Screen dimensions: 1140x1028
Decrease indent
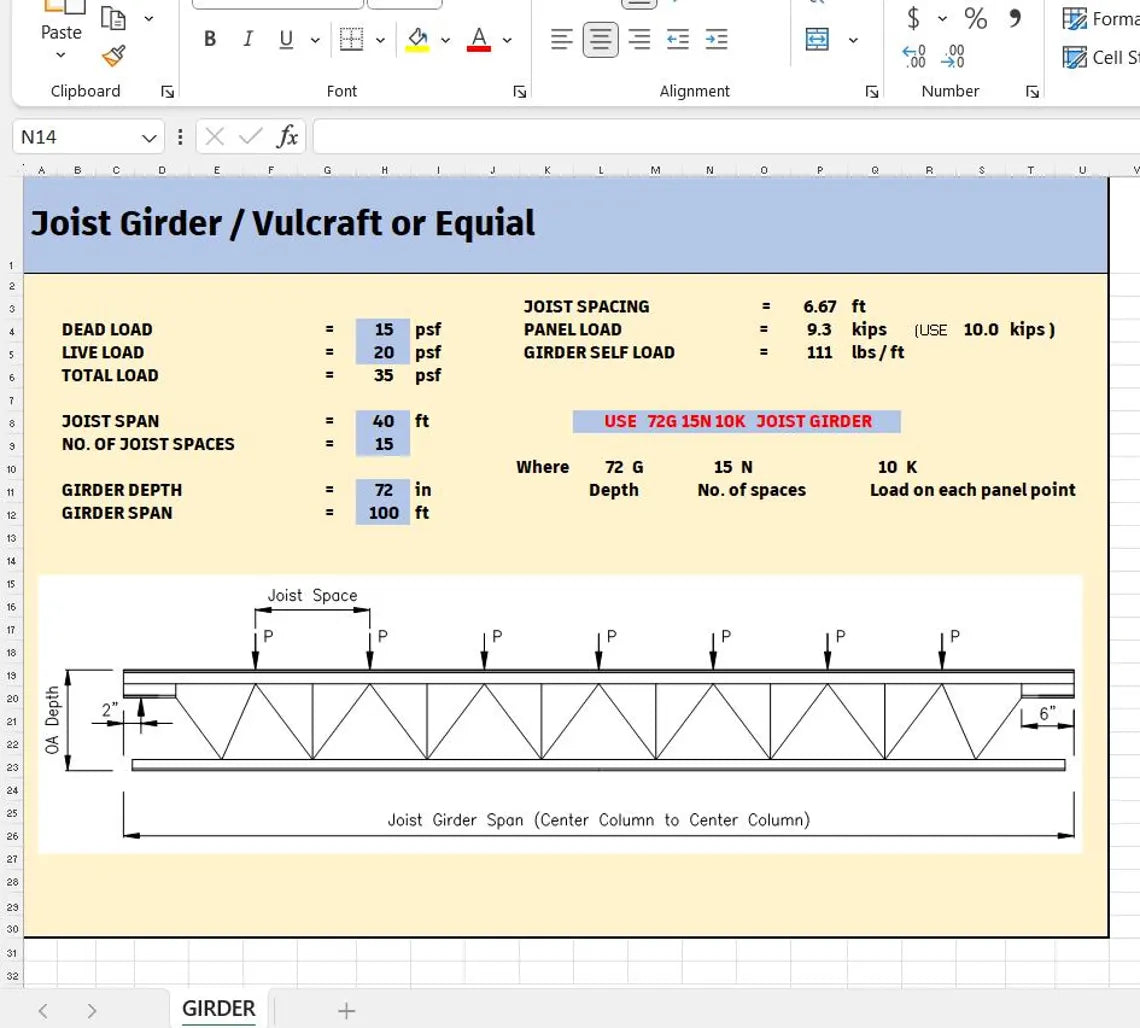pos(678,39)
